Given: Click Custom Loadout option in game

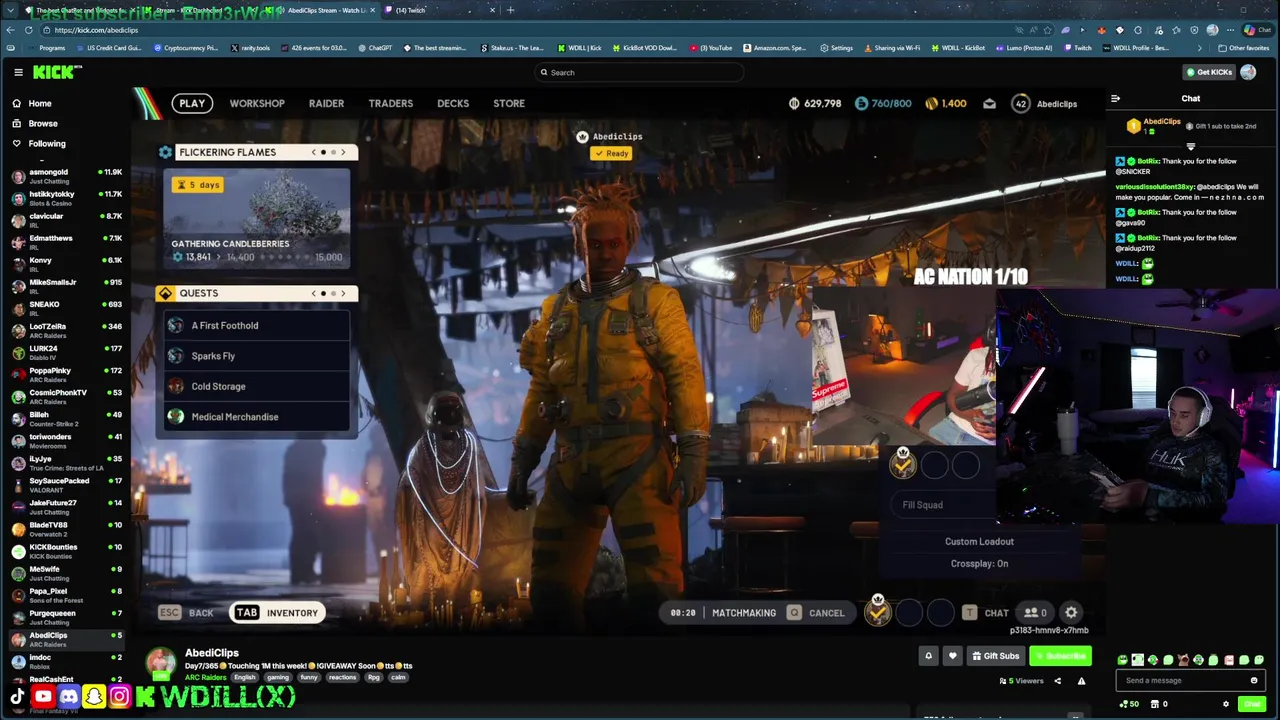Looking at the screenshot, I should (x=979, y=541).
